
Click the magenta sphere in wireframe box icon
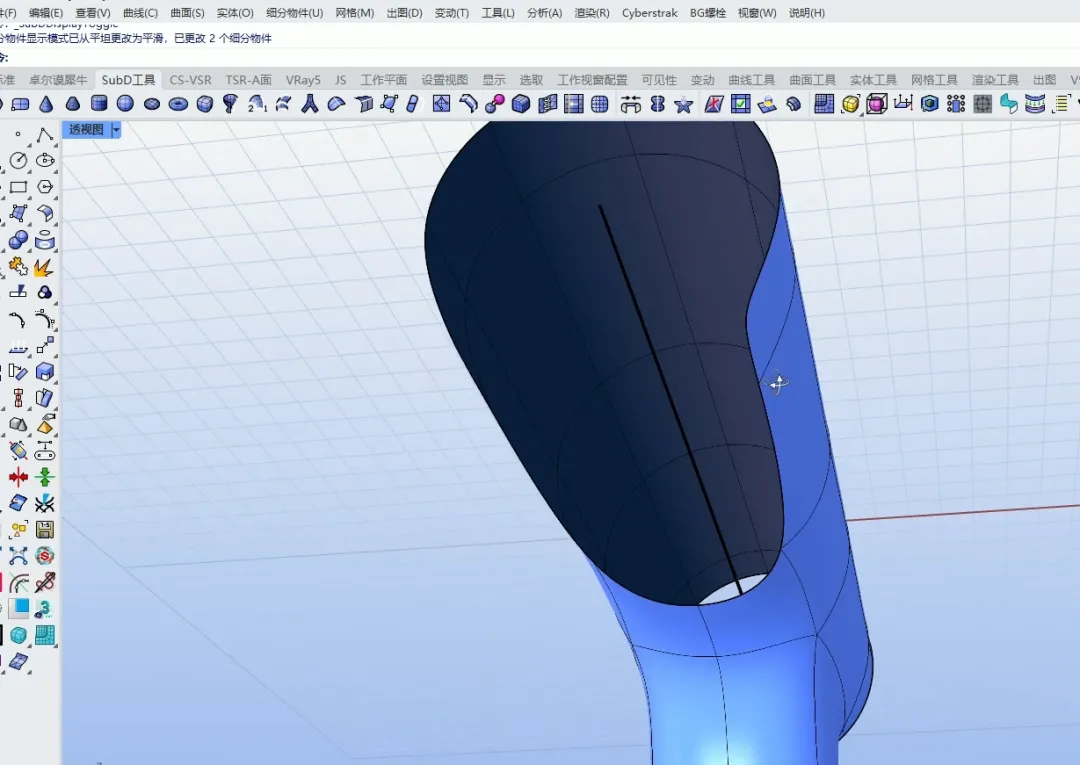[x=877, y=104]
